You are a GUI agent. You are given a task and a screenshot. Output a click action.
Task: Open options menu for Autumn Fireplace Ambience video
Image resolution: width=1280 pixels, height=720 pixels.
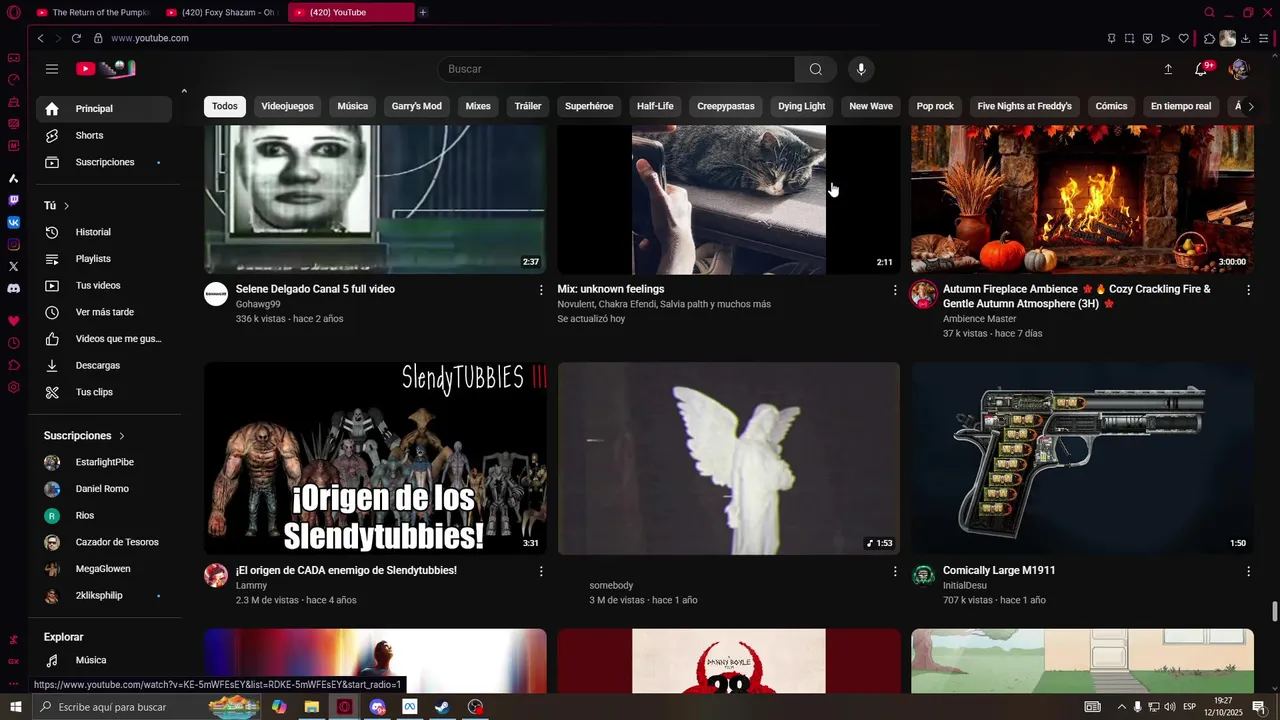click(x=1248, y=290)
